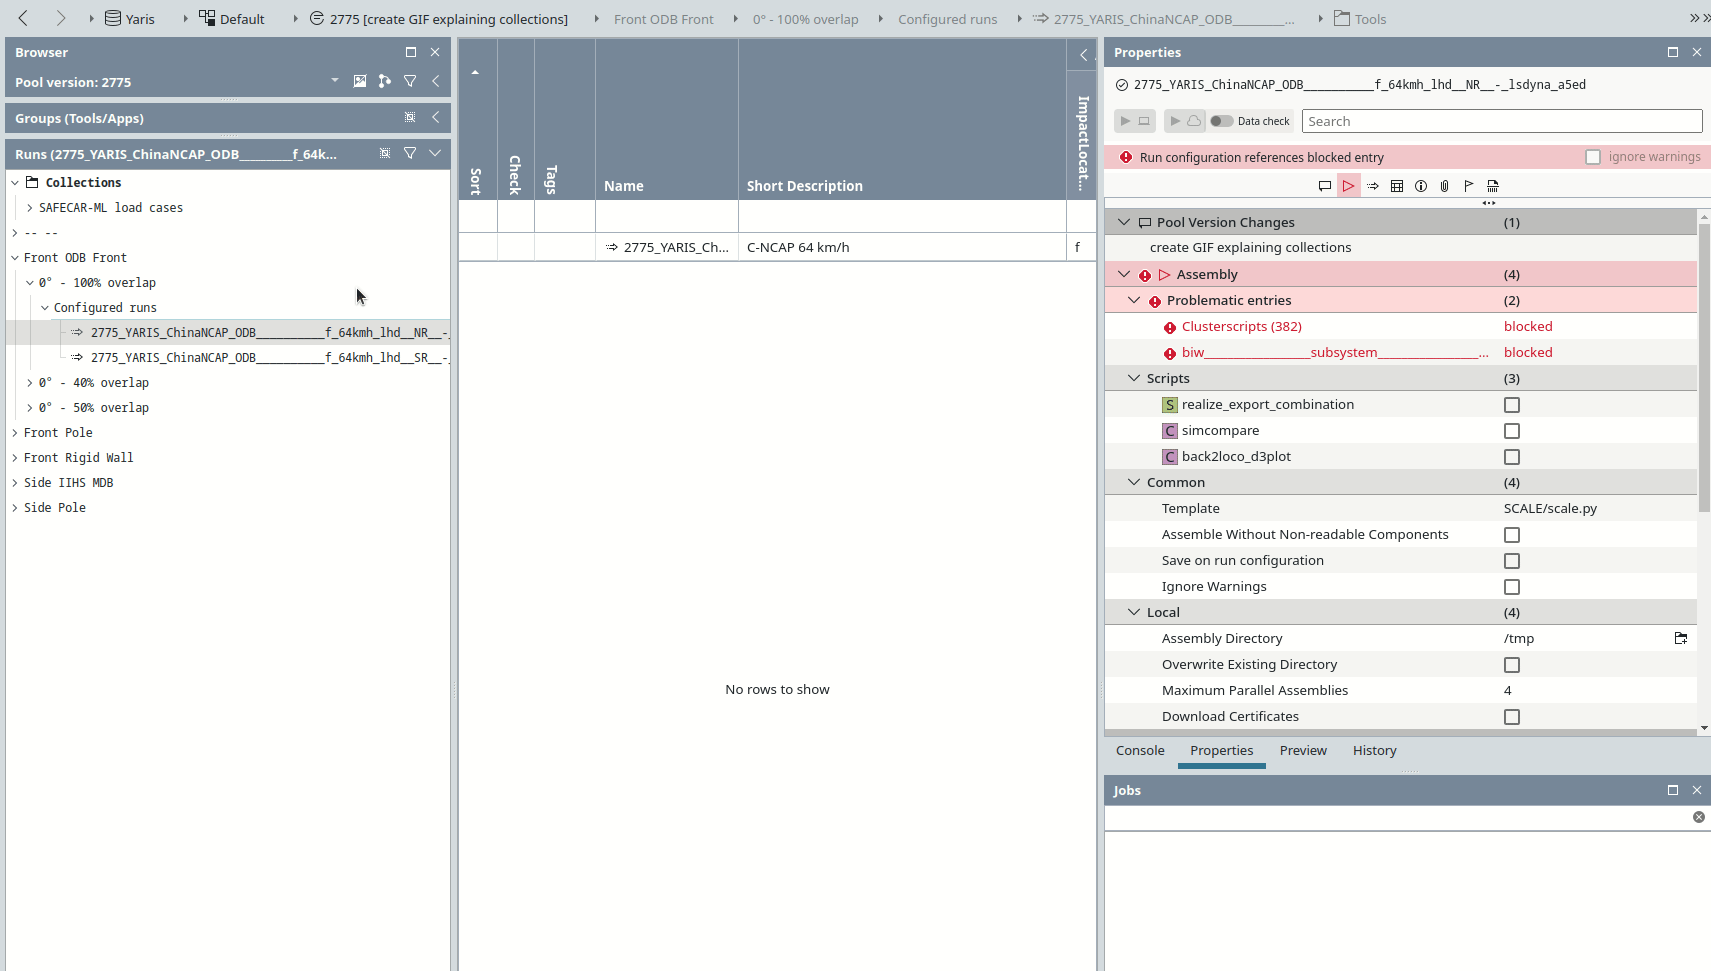1711x971 pixels.
Task: Expand SAFECAR-ML load cases
Action: coord(30,208)
